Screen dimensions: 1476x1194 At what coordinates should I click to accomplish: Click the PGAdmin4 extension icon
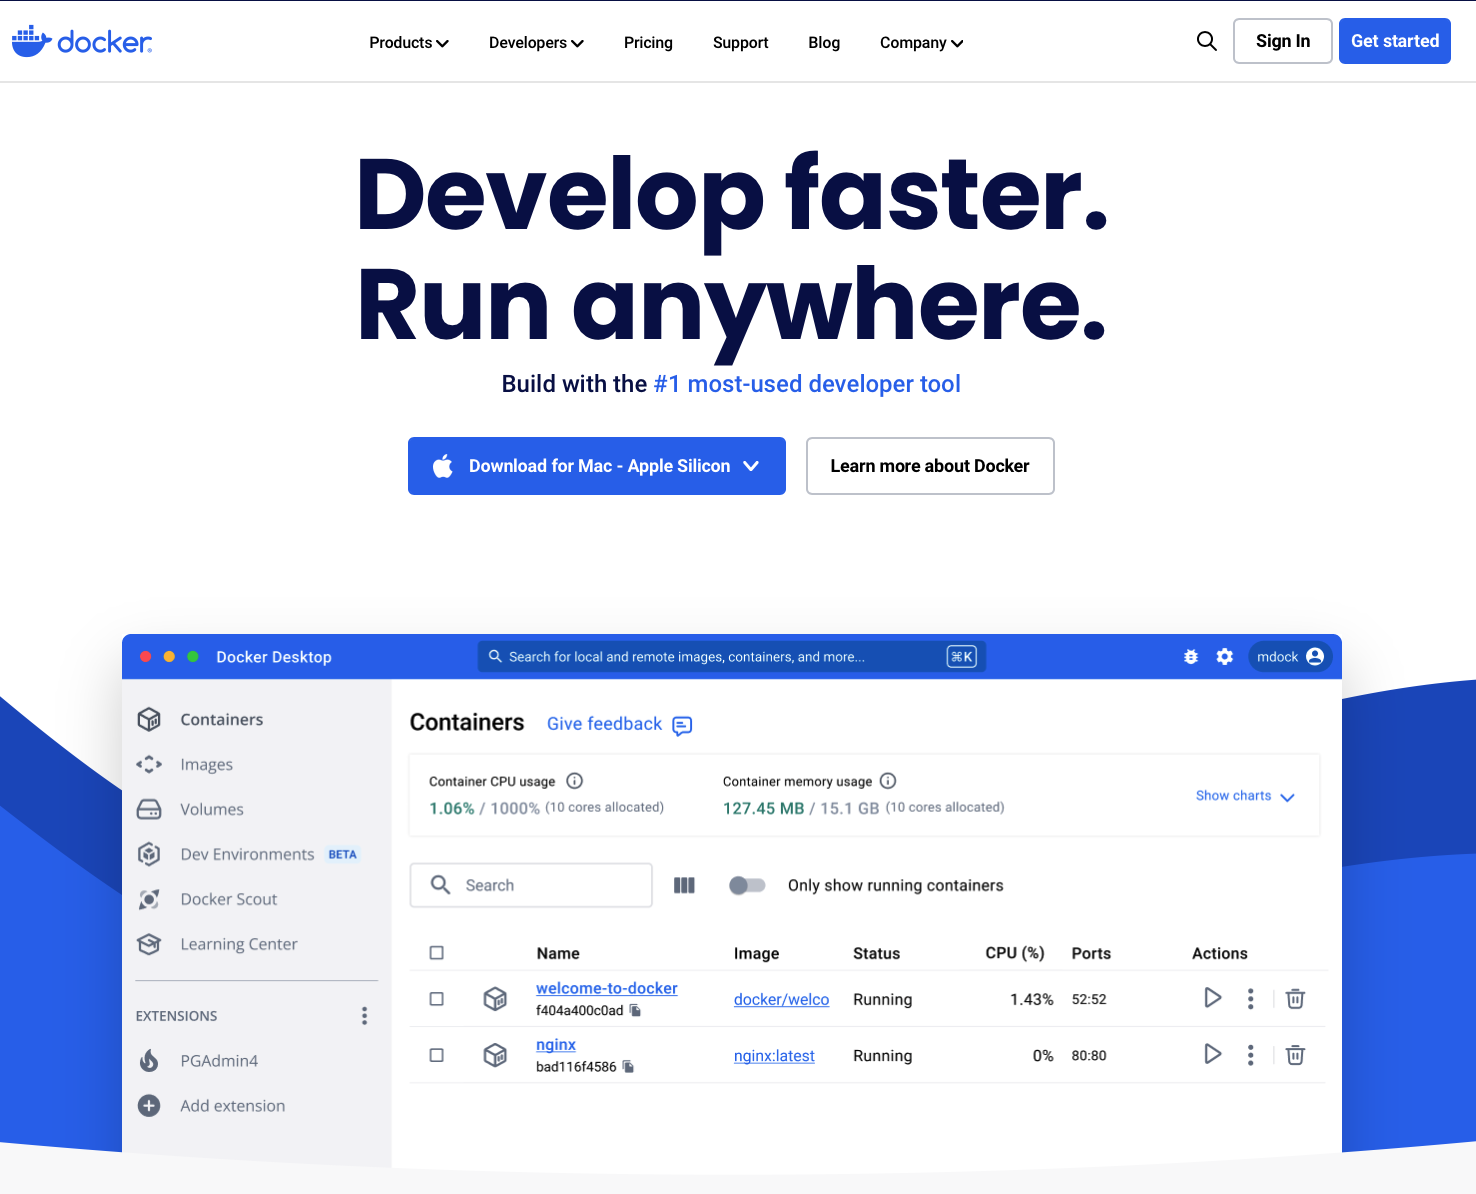click(149, 1060)
